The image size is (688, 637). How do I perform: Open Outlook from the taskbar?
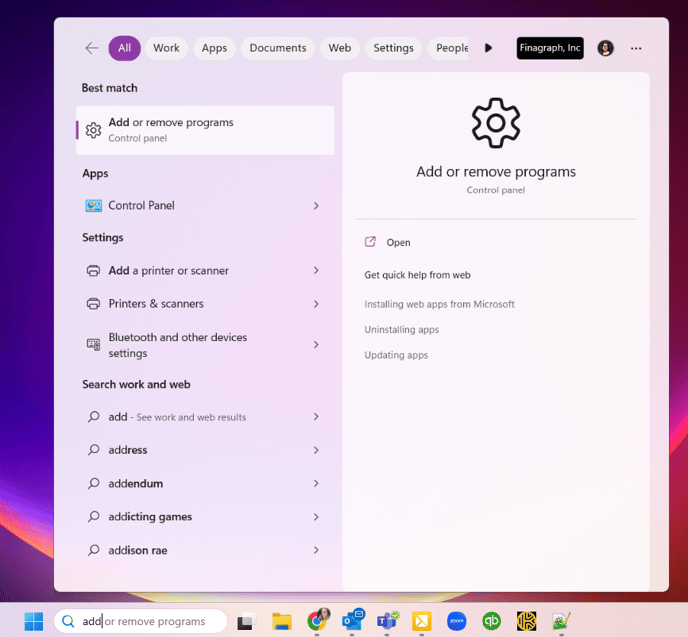coord(352,620)
